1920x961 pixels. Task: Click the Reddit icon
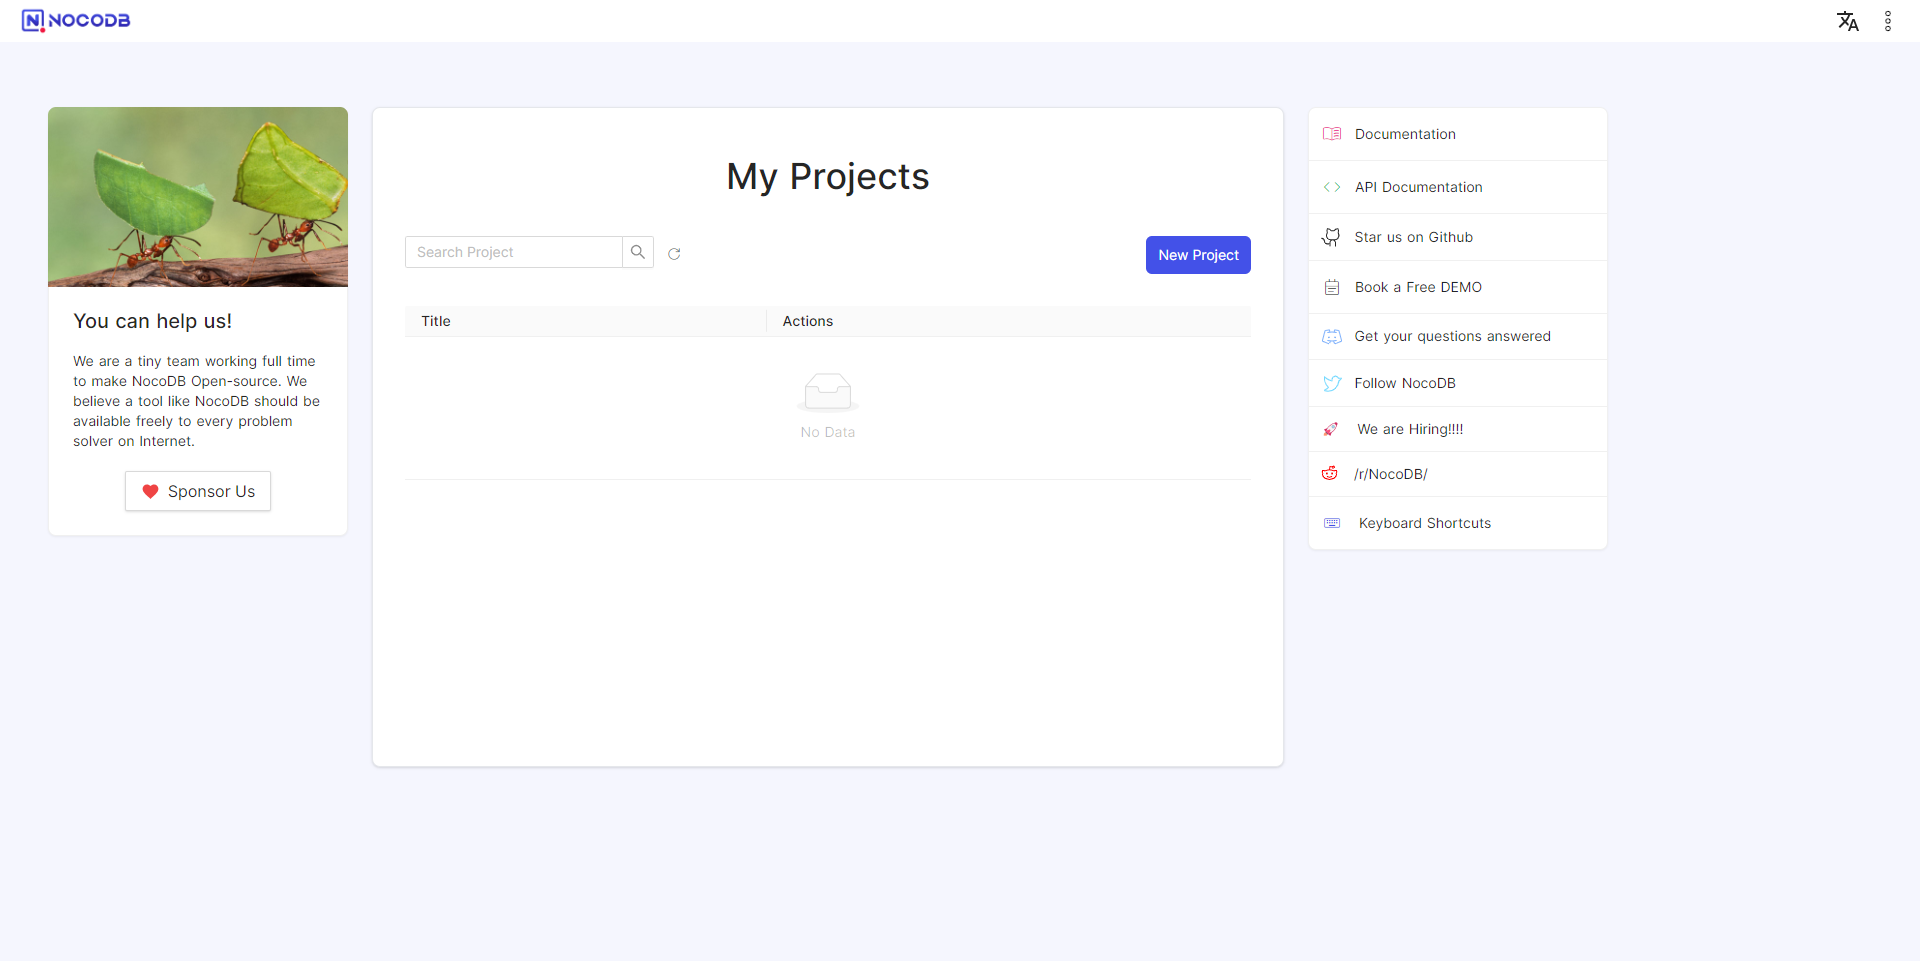[1330, 473]
